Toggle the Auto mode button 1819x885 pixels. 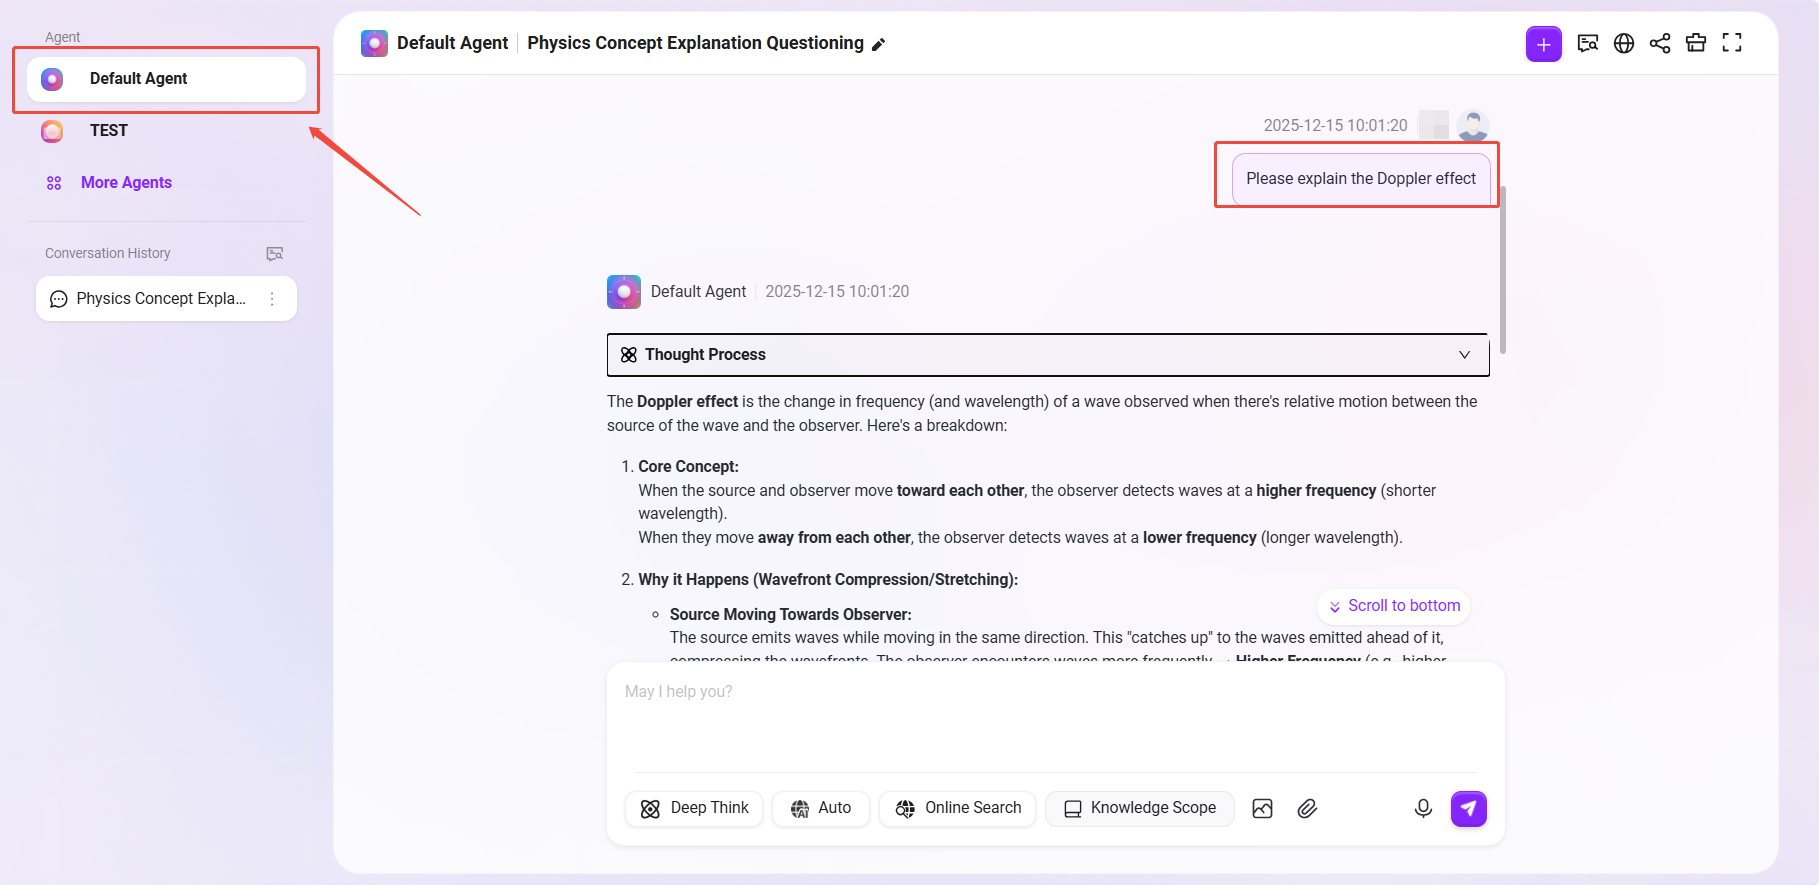pyautogui.click(x=820, y=808)
